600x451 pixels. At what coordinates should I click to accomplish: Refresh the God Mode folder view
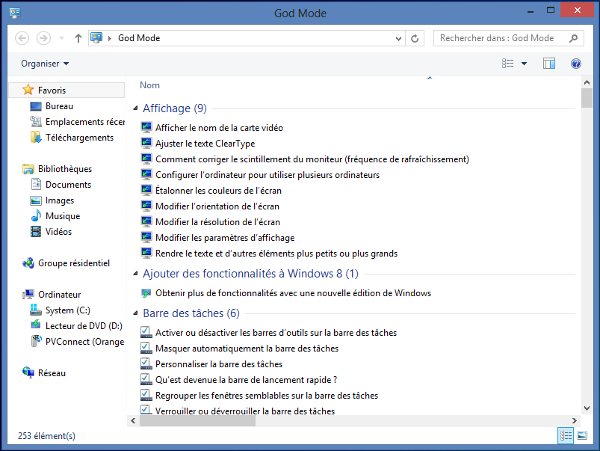416,39
